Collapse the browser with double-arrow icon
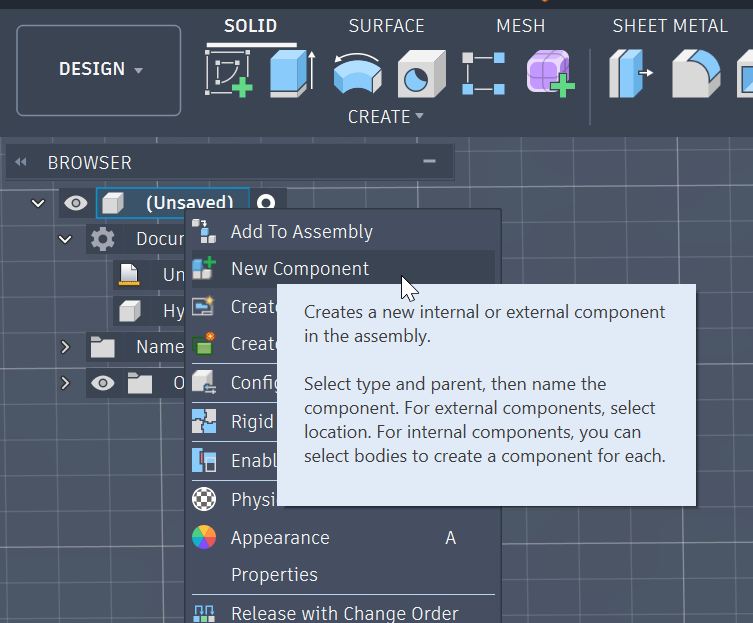 (21, 162)
